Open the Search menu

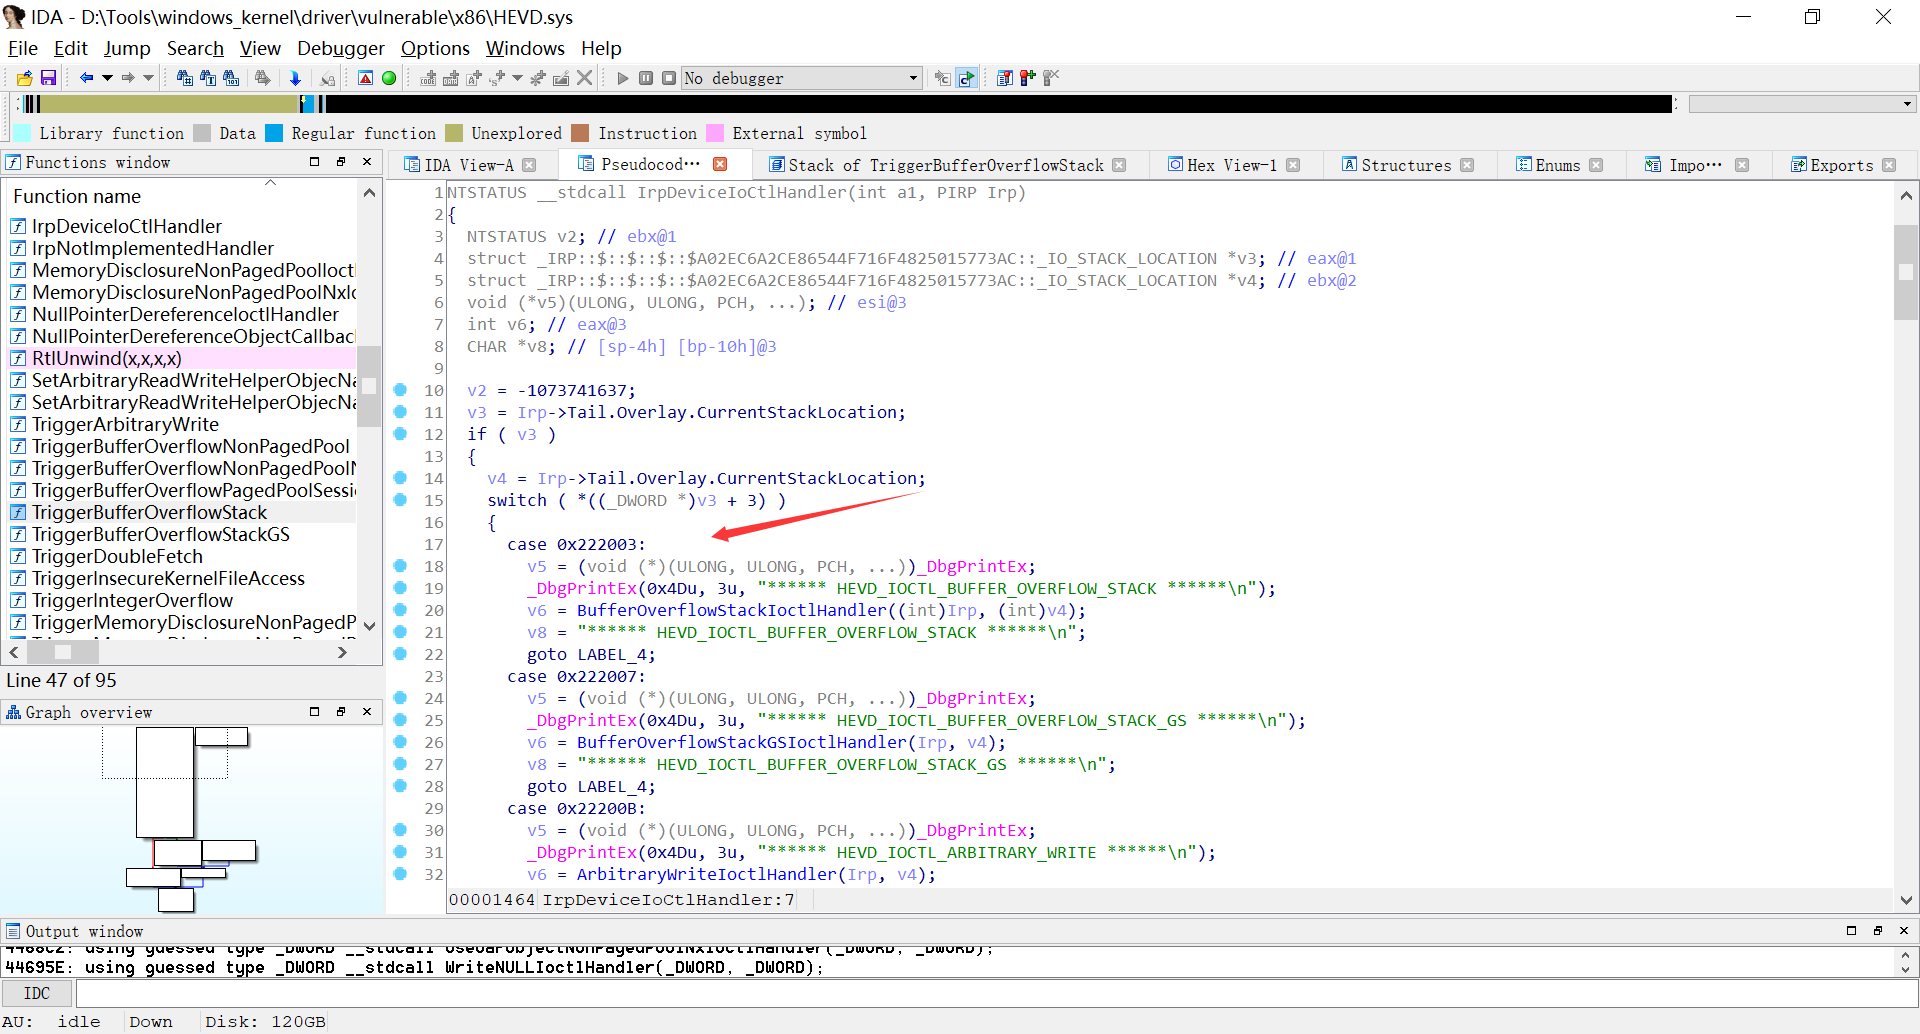pos(195,48)
